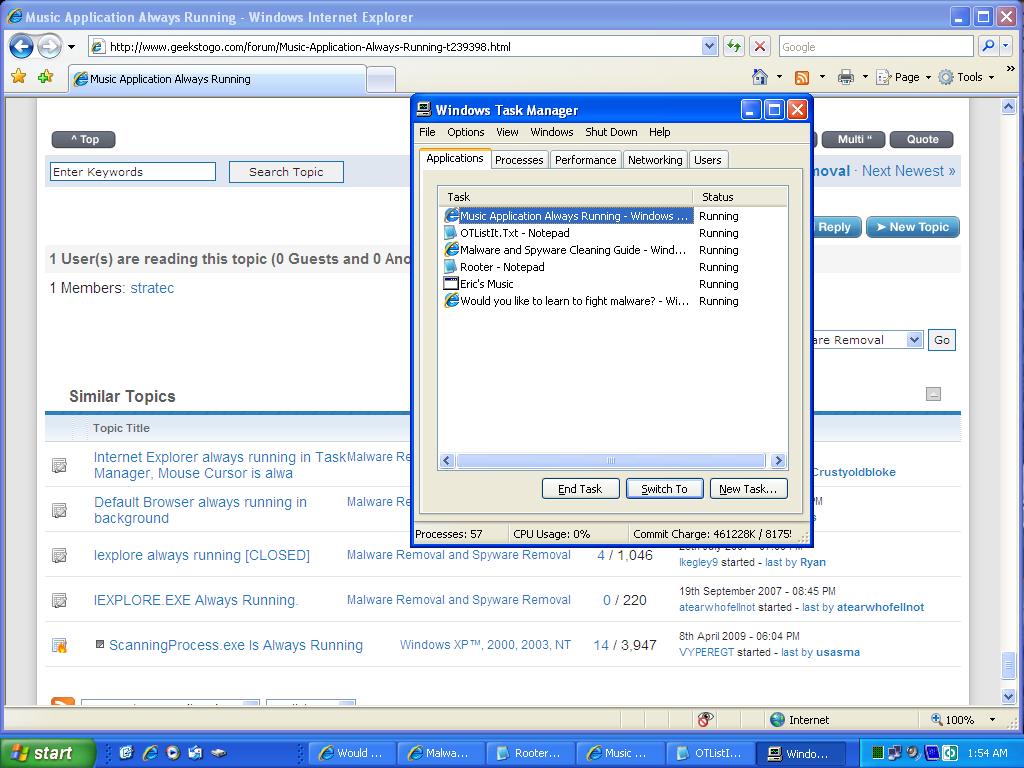This screenshot has height=768, width=1024.
Task: Click the Search Topic button
Action: point(286,172)
